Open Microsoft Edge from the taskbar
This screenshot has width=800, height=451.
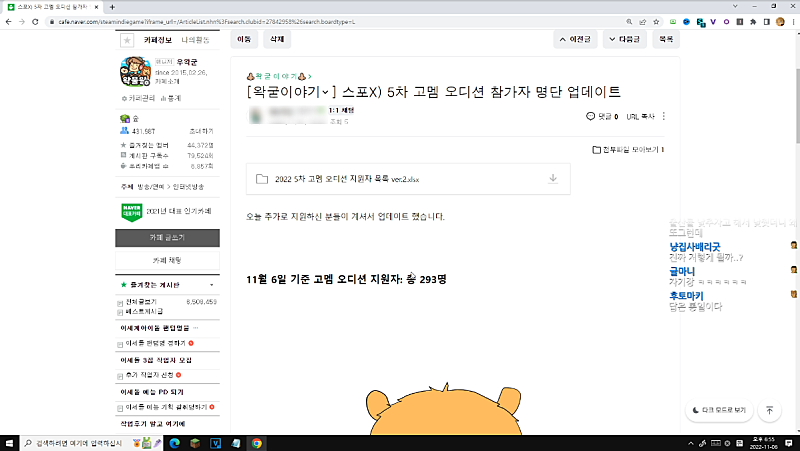[x=174, y=443]
